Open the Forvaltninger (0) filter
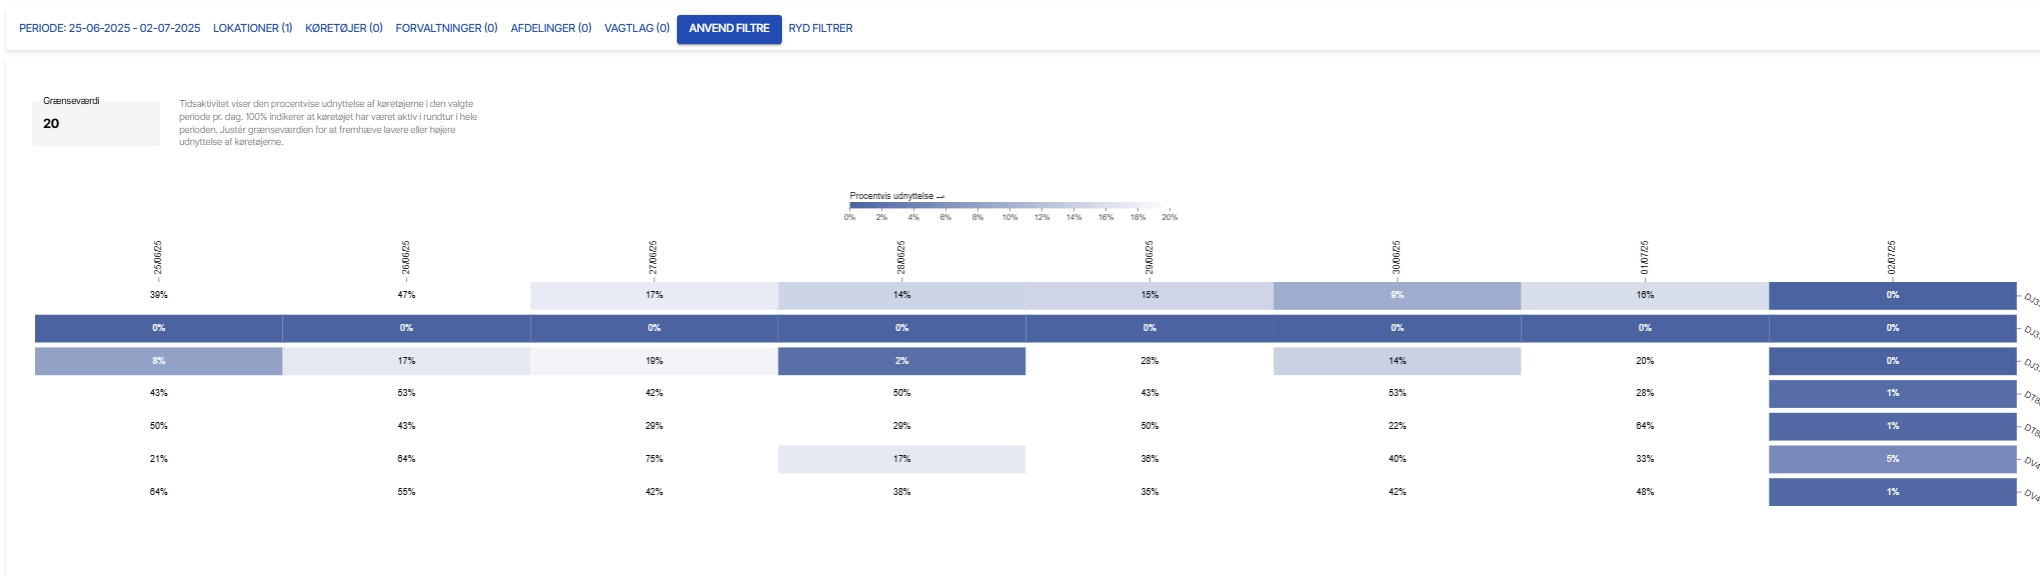 (446, 28)
